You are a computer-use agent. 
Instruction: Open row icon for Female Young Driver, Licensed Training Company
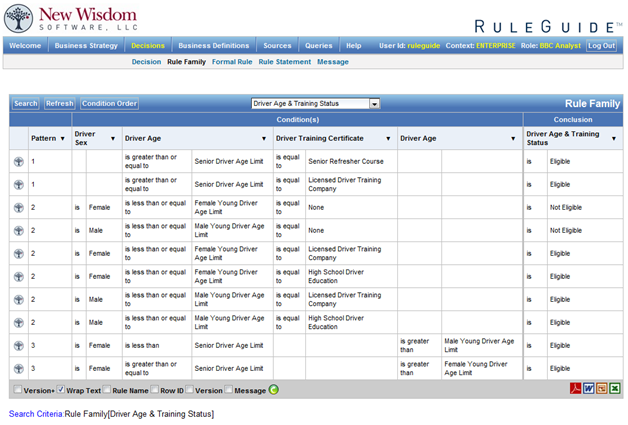(x=19, y=254)
